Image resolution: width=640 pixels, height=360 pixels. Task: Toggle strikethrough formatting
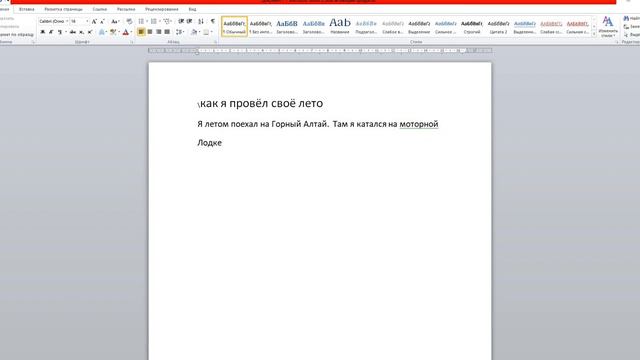(73, 32)
